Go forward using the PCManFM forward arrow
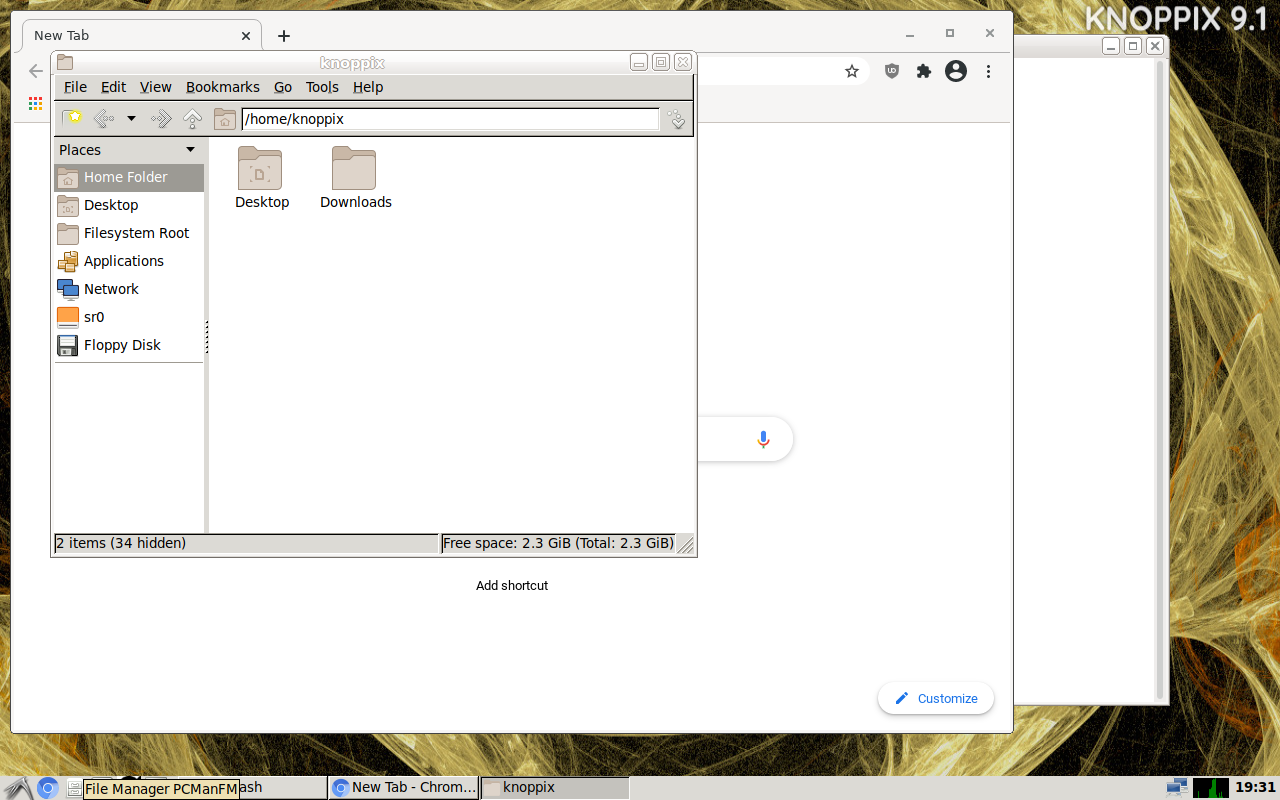This screenshot has width=1280, height=800. click(160, 119)
